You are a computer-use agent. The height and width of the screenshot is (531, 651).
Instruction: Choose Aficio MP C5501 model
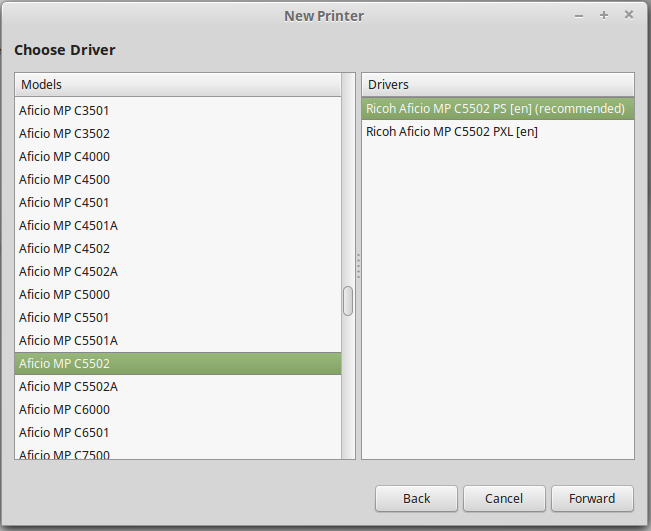click(178, 318)
